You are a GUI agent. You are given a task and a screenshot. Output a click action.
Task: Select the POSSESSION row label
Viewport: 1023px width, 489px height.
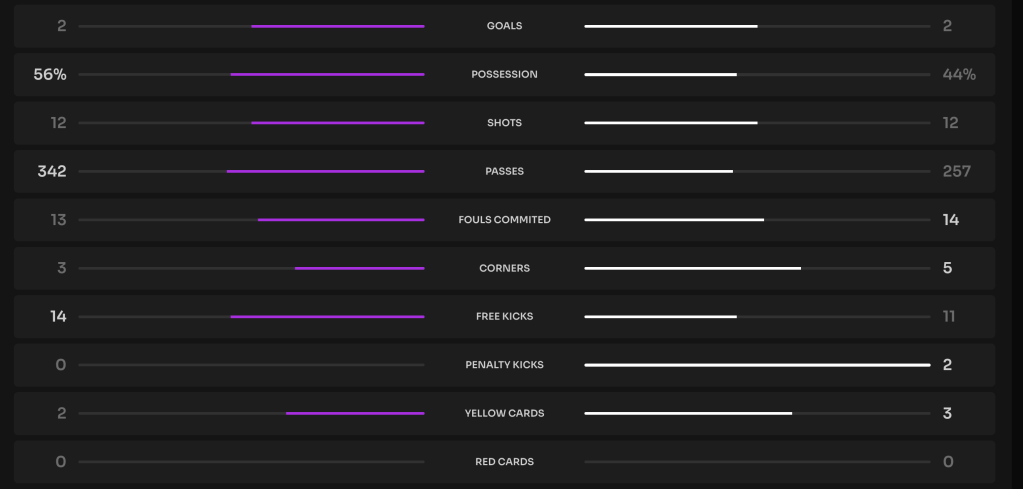coord(504,75)
